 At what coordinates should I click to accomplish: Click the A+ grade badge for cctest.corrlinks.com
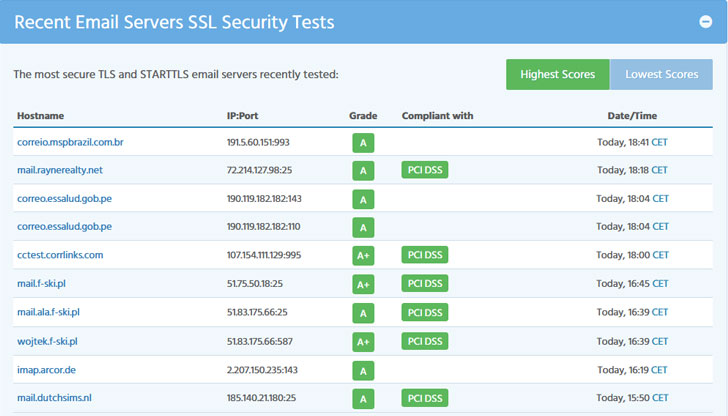tap(363, 256)
